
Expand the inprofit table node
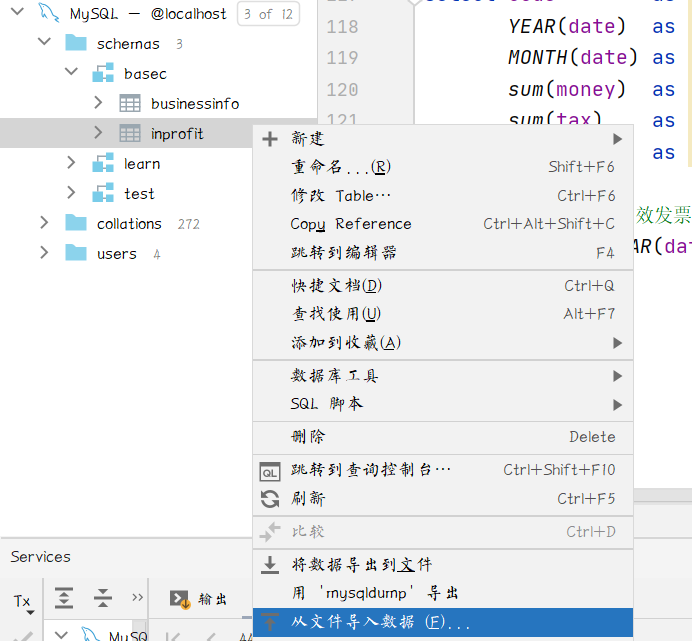click(x=98, y=132)
